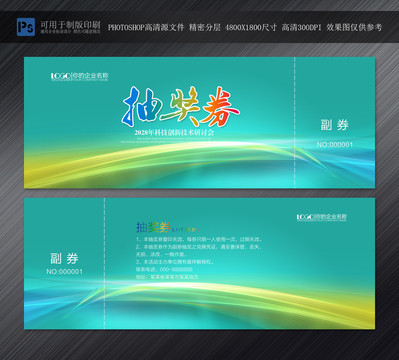Click the "地址" address line on back ticket
Image resolution: width=399 pixels, height=360 pixels.
pyautogui.click(x=167, y=277)
